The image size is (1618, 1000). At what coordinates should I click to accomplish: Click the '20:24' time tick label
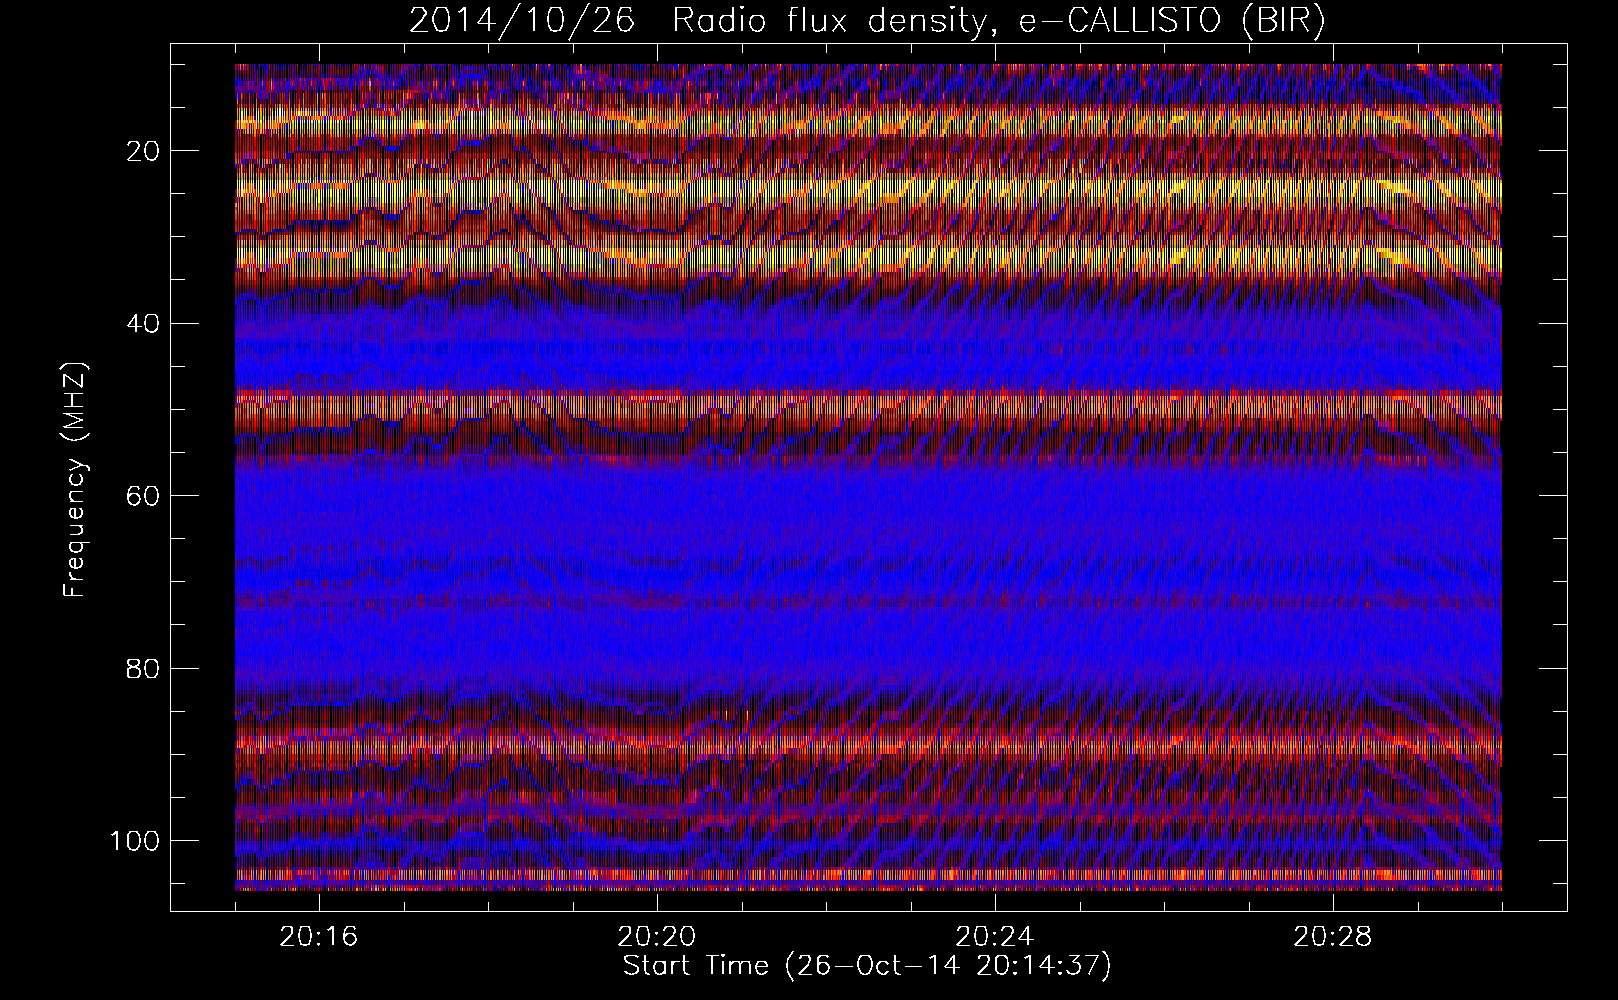pos(995,937)
